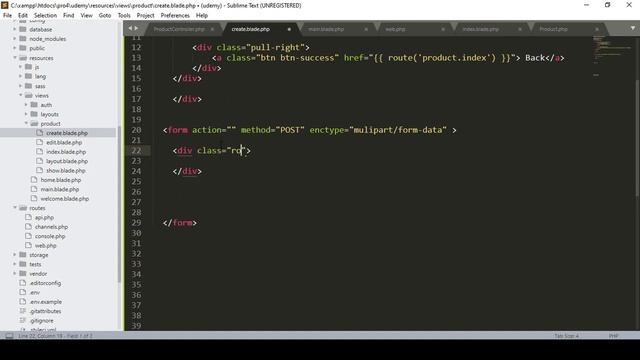Expand the lang folder

20,76
